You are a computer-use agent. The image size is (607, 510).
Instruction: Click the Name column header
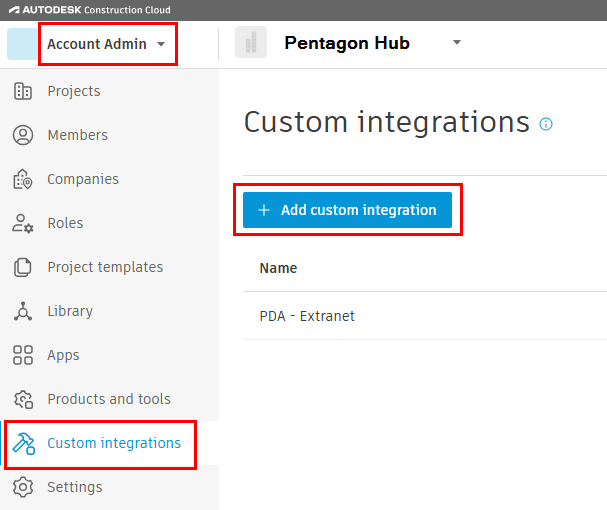point(278,268)
